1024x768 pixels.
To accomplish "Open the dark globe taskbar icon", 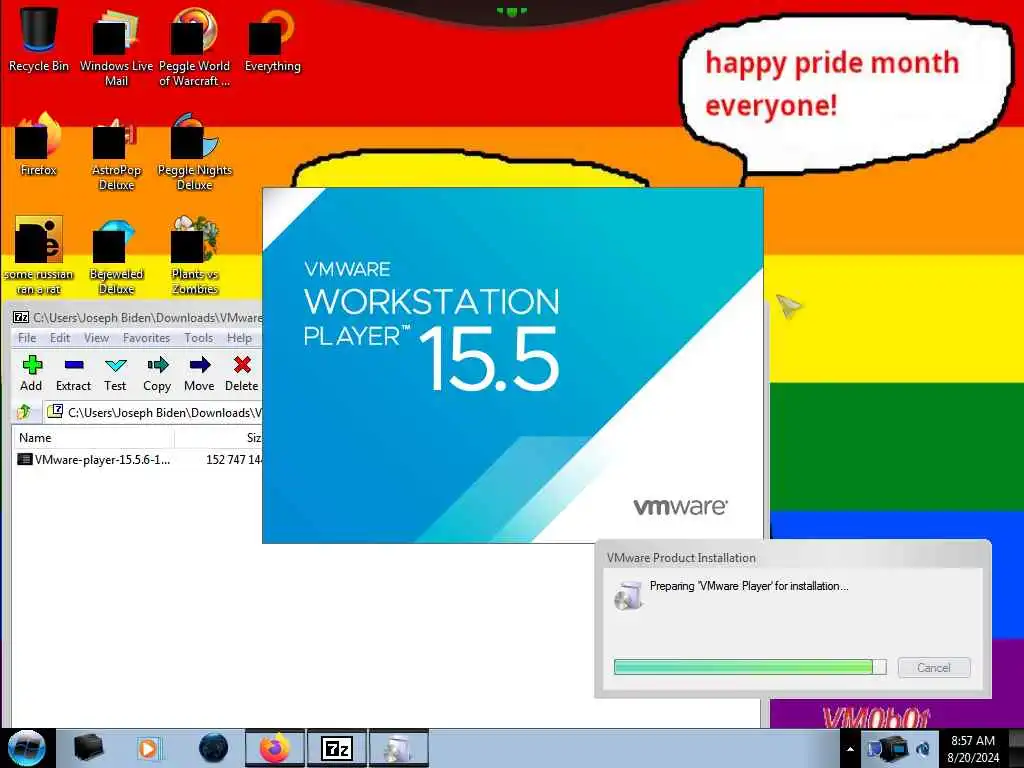I will 214,748.
